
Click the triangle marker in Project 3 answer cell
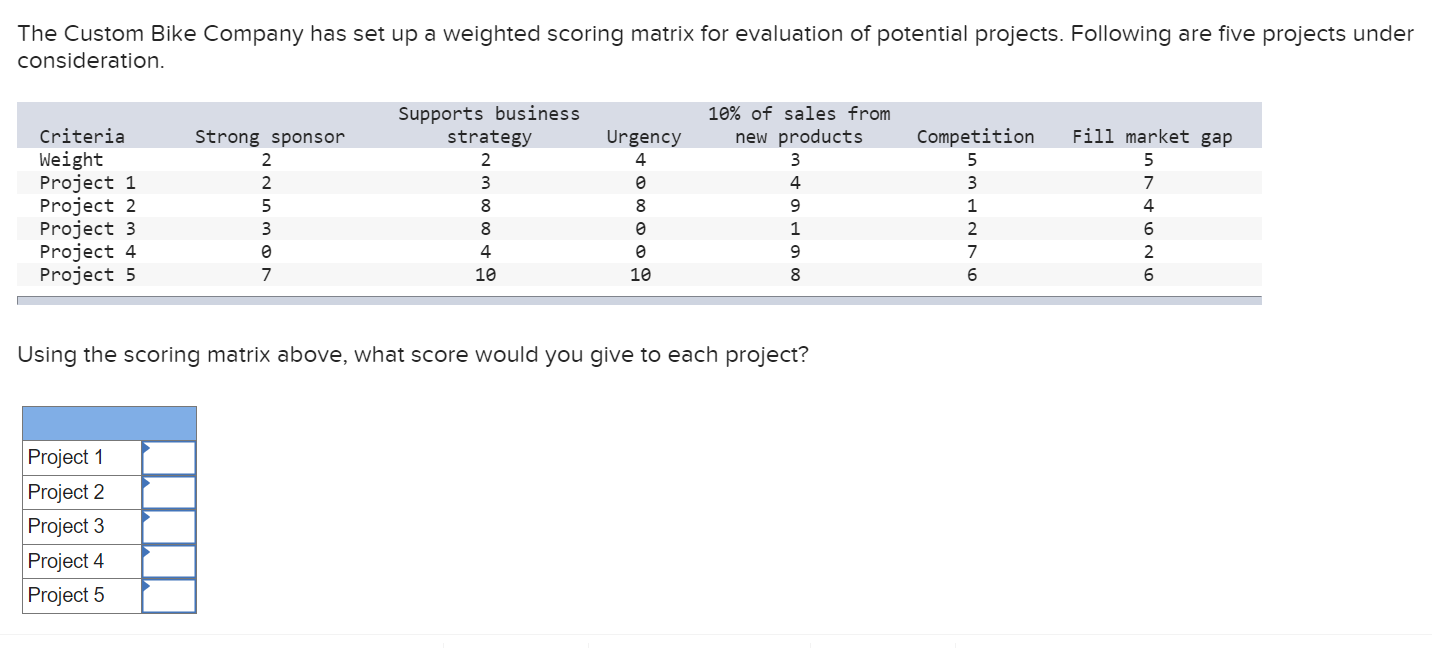(146, 516)
